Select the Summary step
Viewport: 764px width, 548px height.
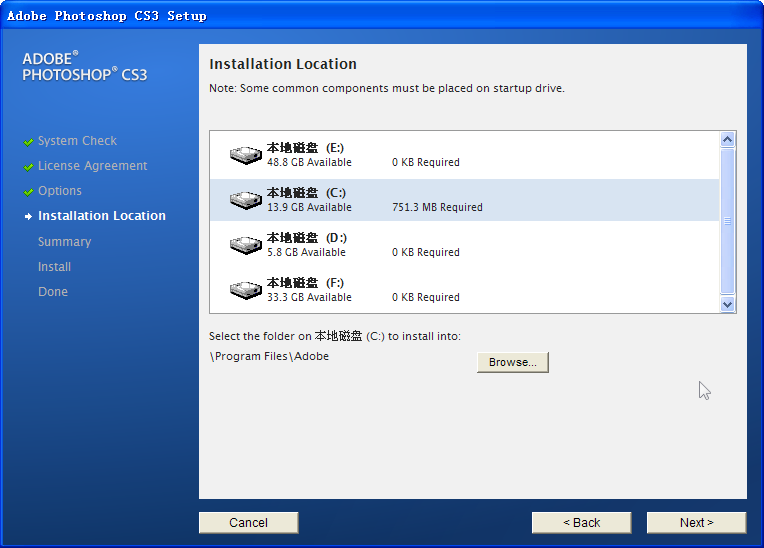[64, 242]
